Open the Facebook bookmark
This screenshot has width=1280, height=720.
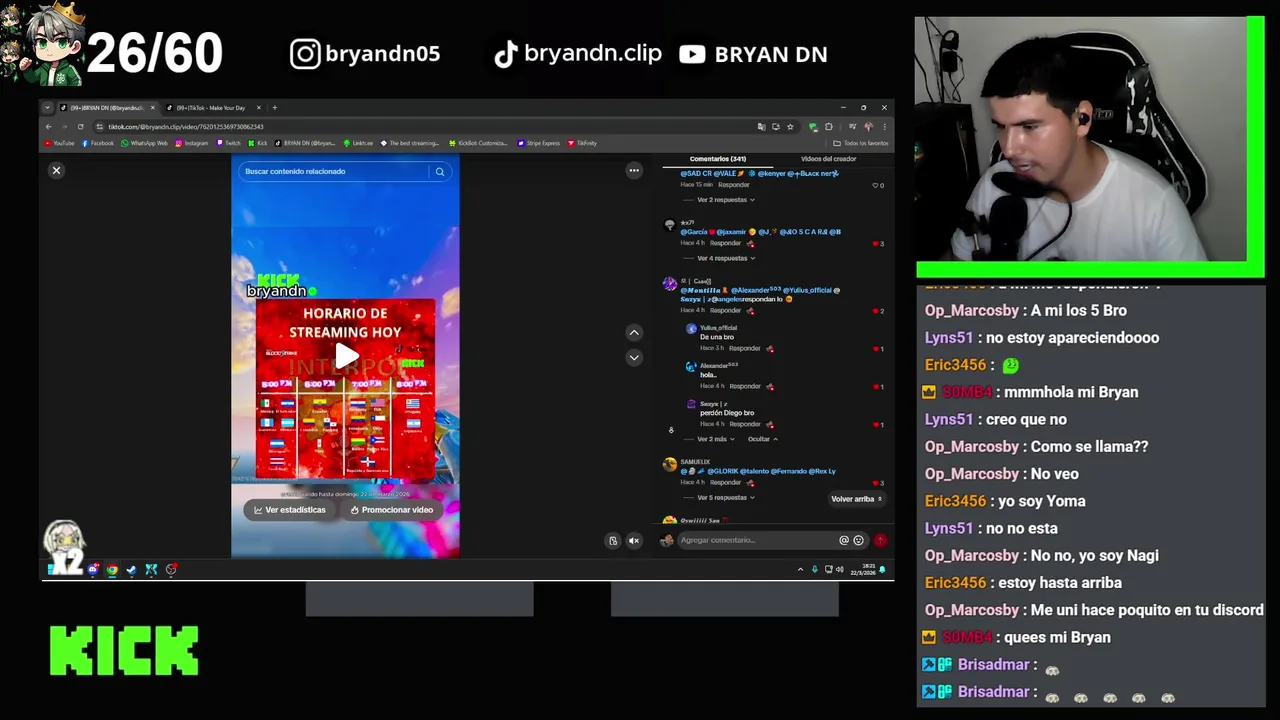click(98, 143)
